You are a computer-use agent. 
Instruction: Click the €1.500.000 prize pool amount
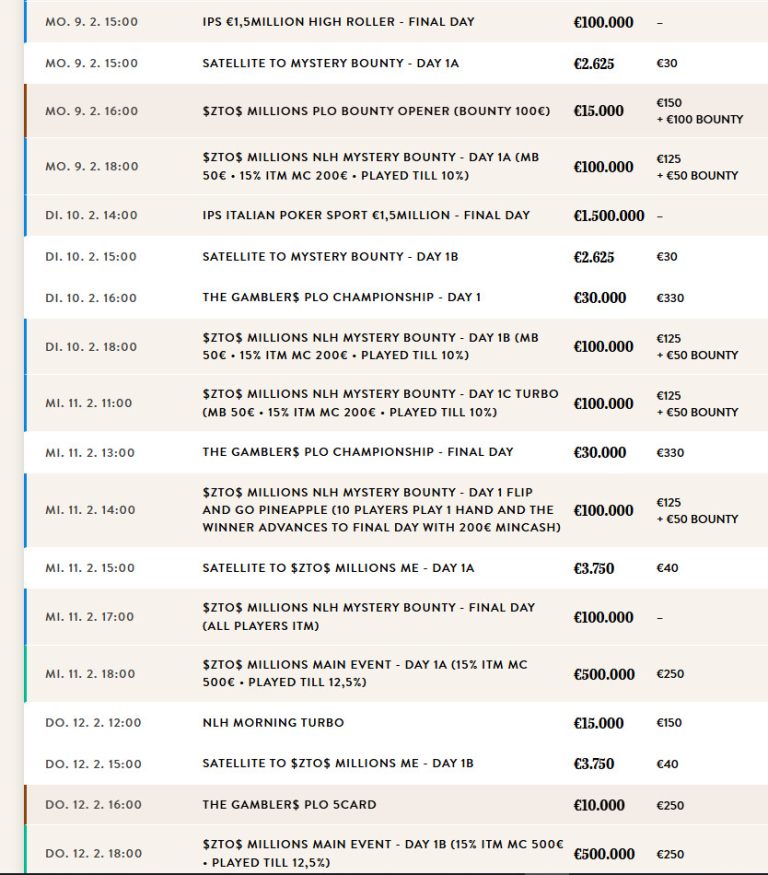point(609,215)
